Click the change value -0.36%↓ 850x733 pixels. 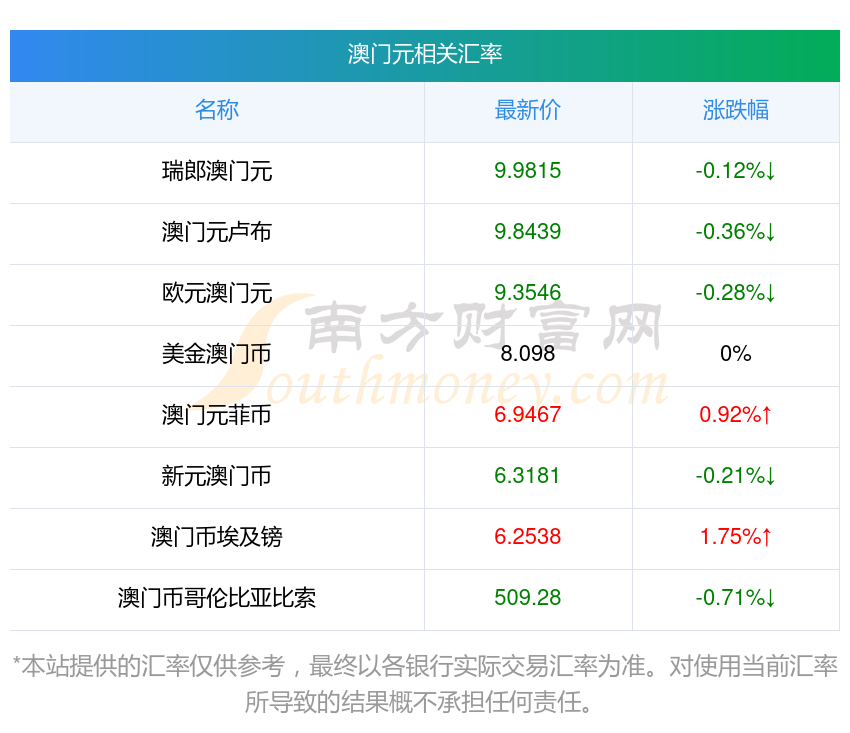[x=736, y=232]
